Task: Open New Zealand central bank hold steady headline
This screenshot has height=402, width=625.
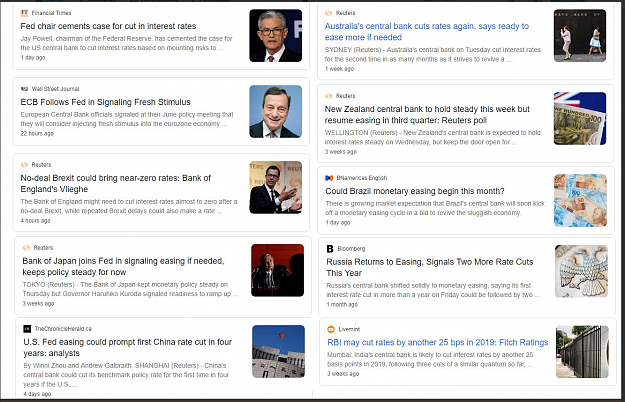Action: click(427, 114)
